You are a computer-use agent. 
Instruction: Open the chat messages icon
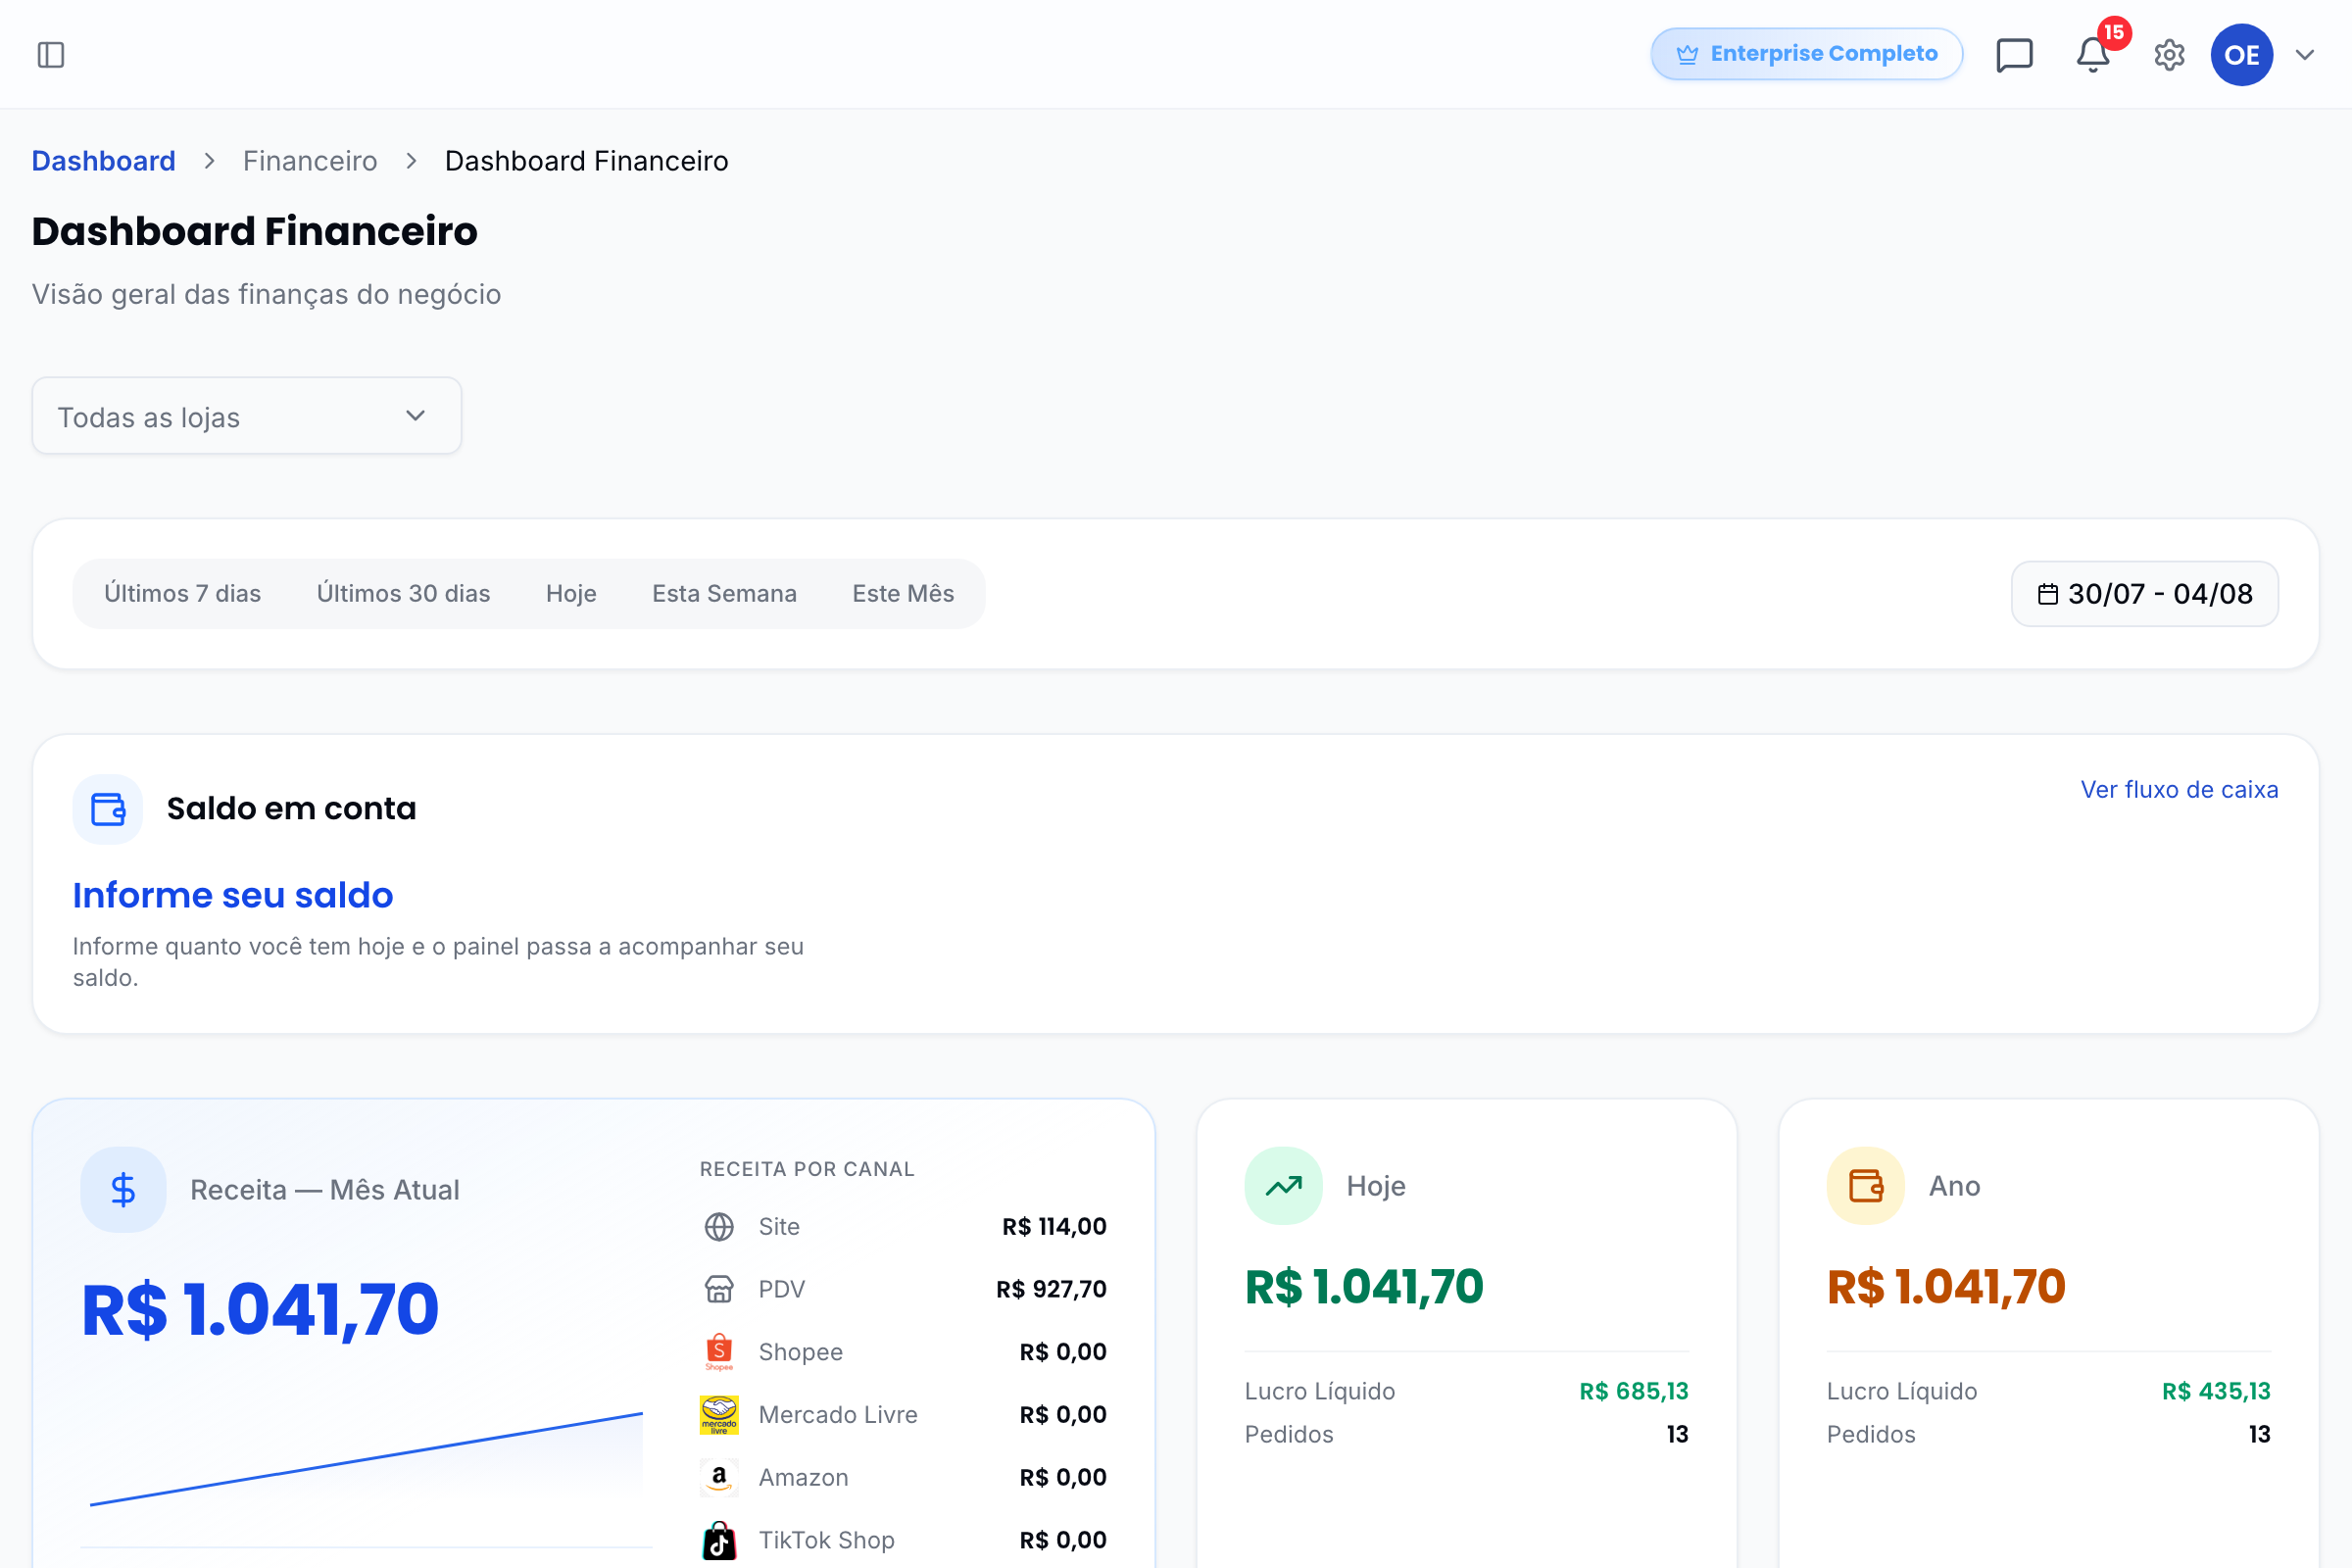tap(2014, 55)
